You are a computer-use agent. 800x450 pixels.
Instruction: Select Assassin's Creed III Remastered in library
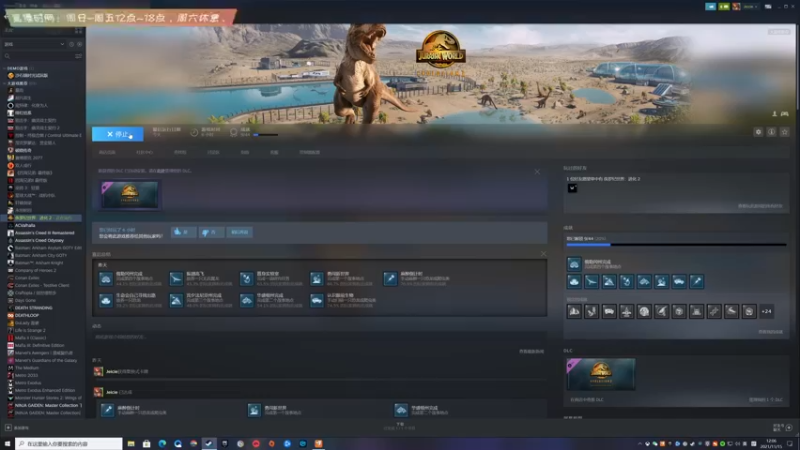44,233
